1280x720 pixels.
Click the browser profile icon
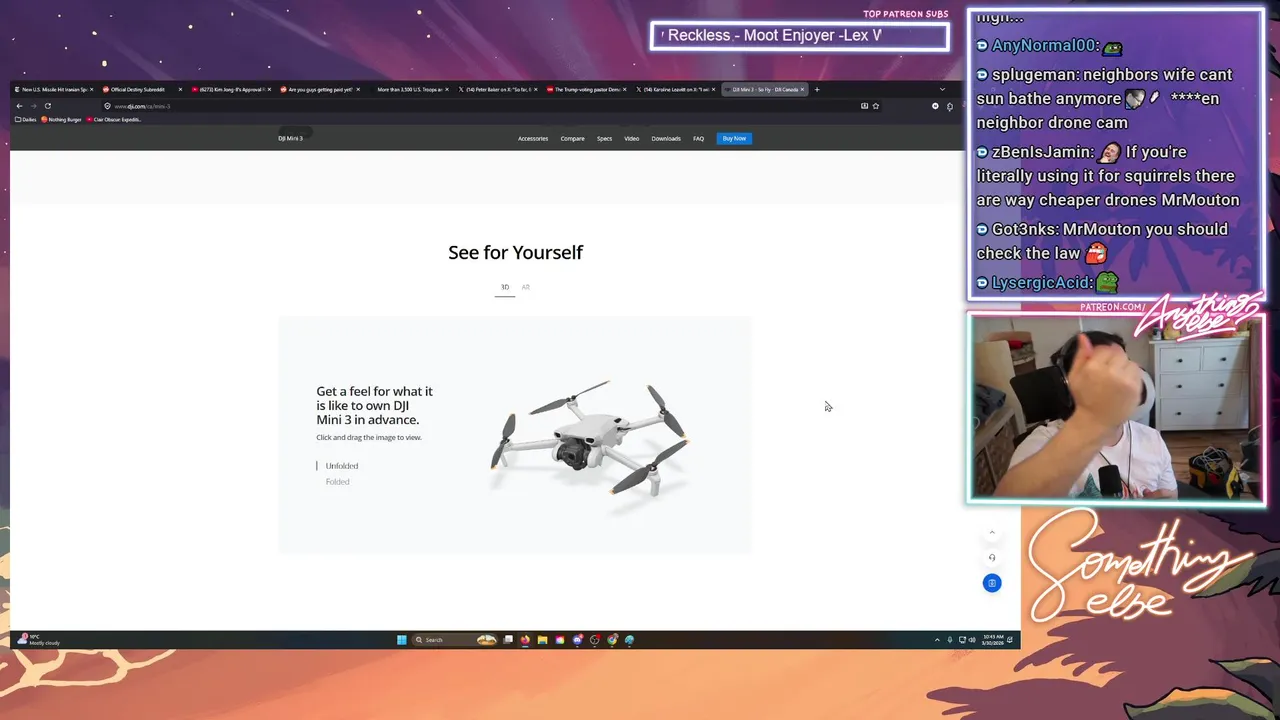pyautogui.click(x=935, y=106)
